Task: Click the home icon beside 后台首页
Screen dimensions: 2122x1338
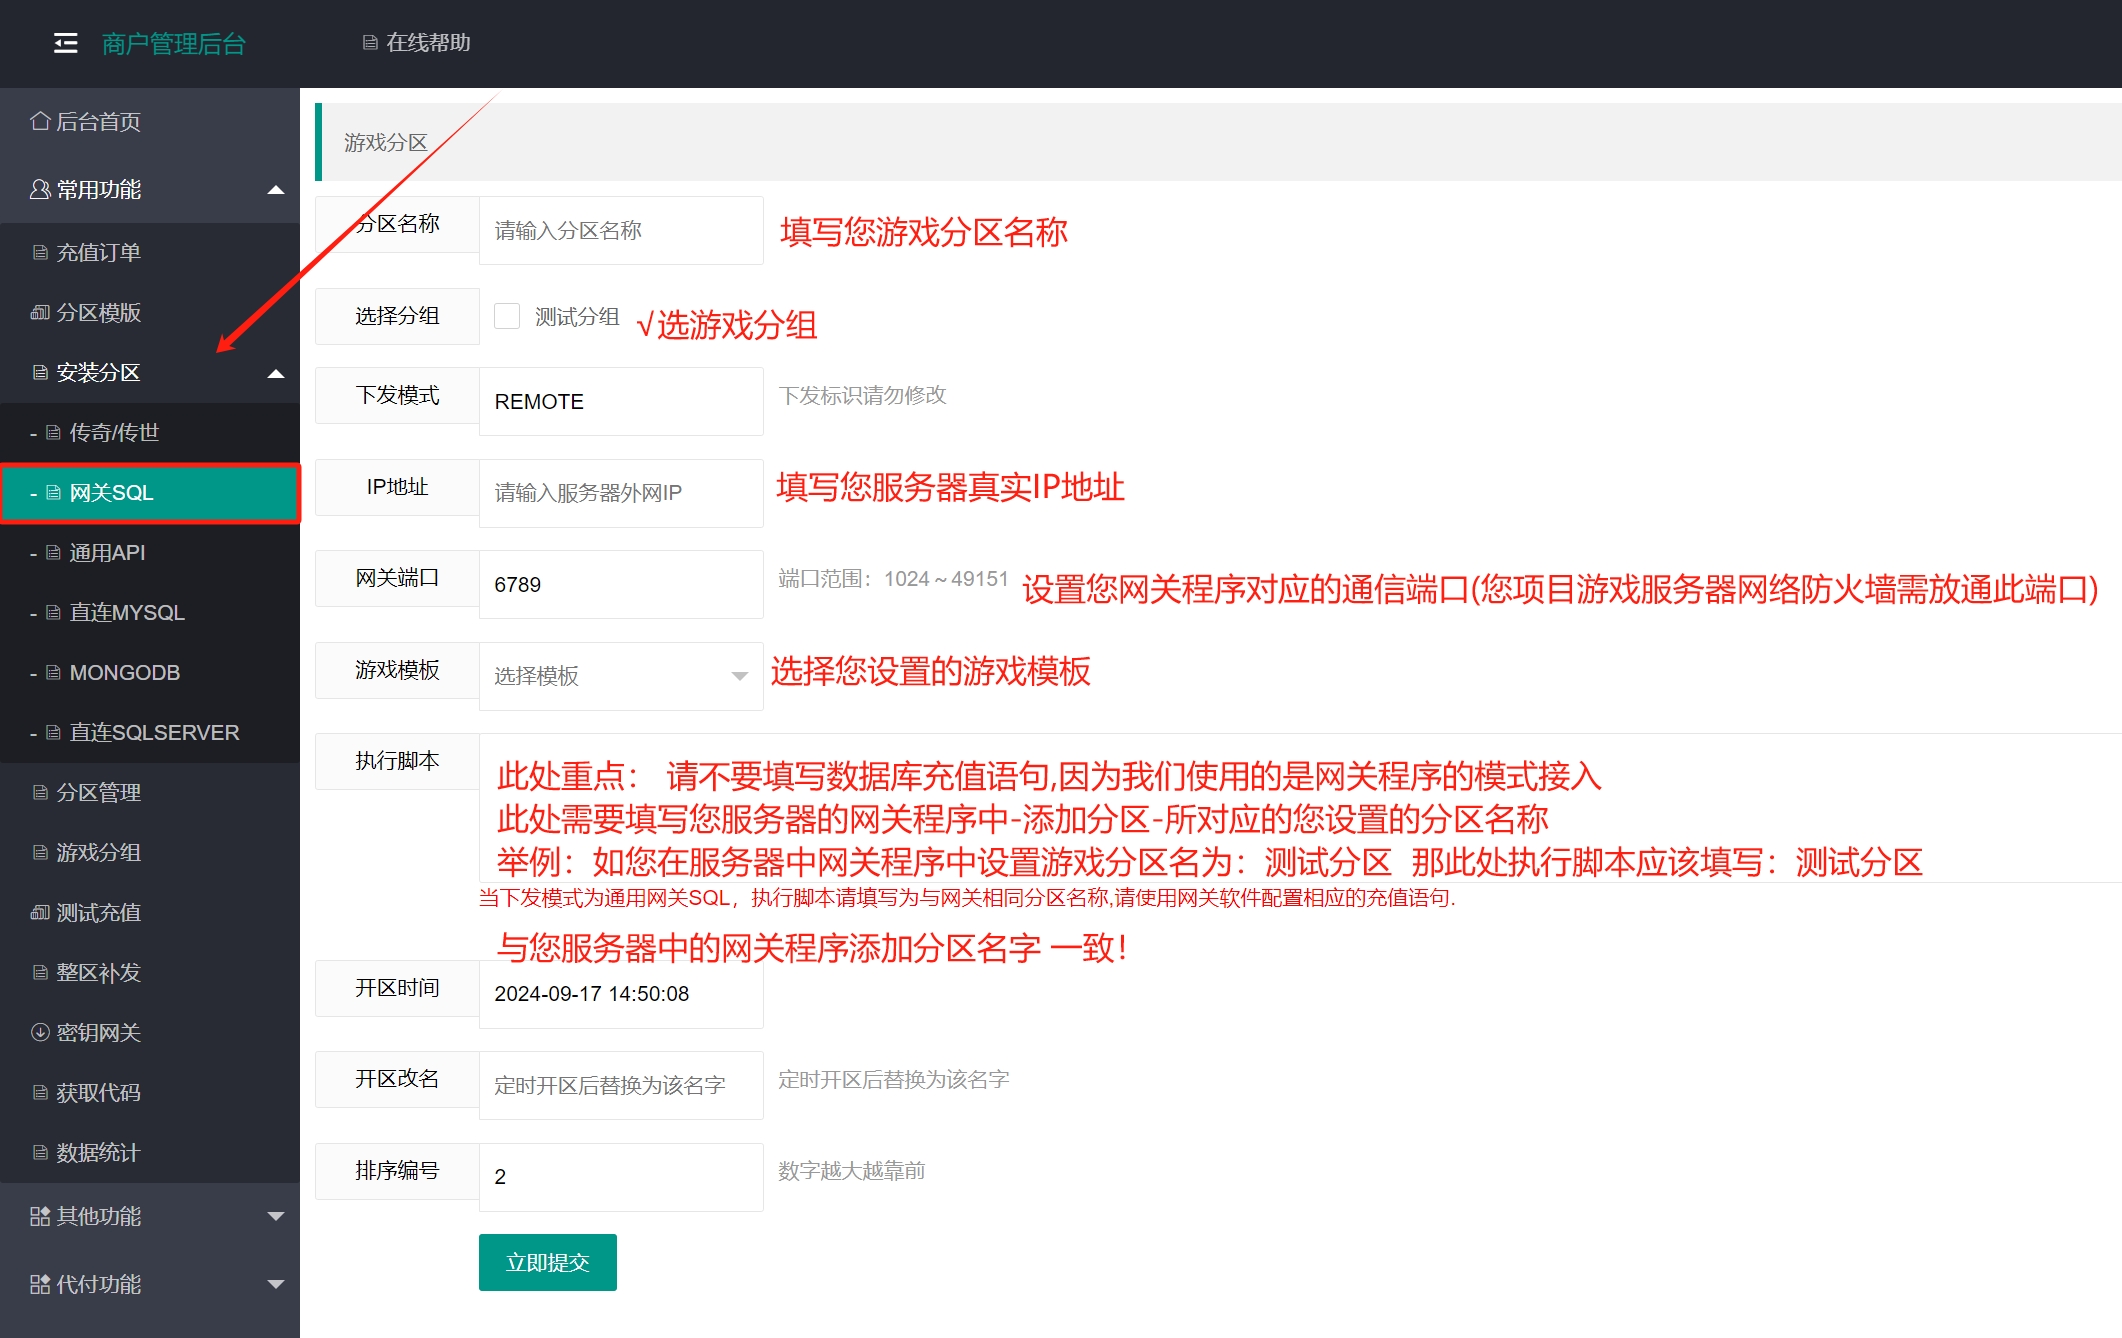Action: (x=40, y=121)
